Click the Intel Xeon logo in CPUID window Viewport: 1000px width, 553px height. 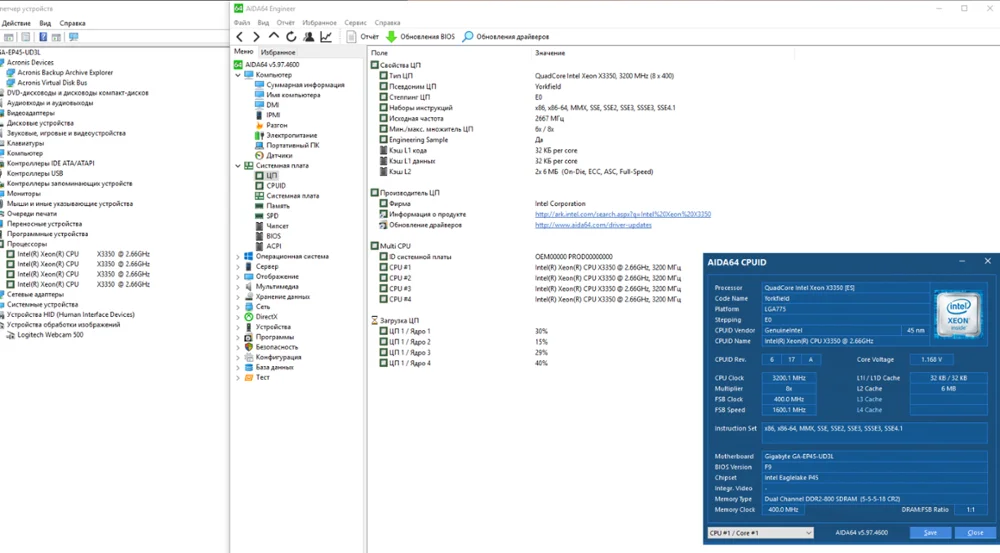[x=958, y=314]
